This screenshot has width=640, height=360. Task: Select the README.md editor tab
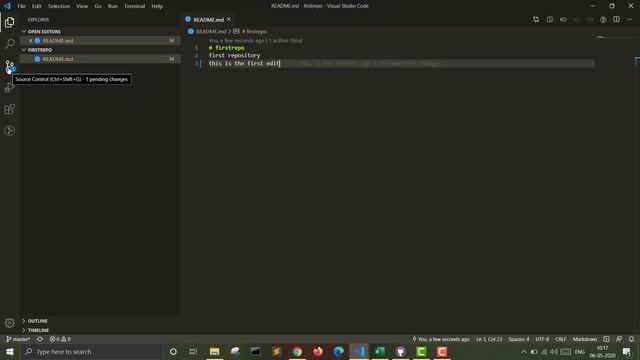coord(208,20)
